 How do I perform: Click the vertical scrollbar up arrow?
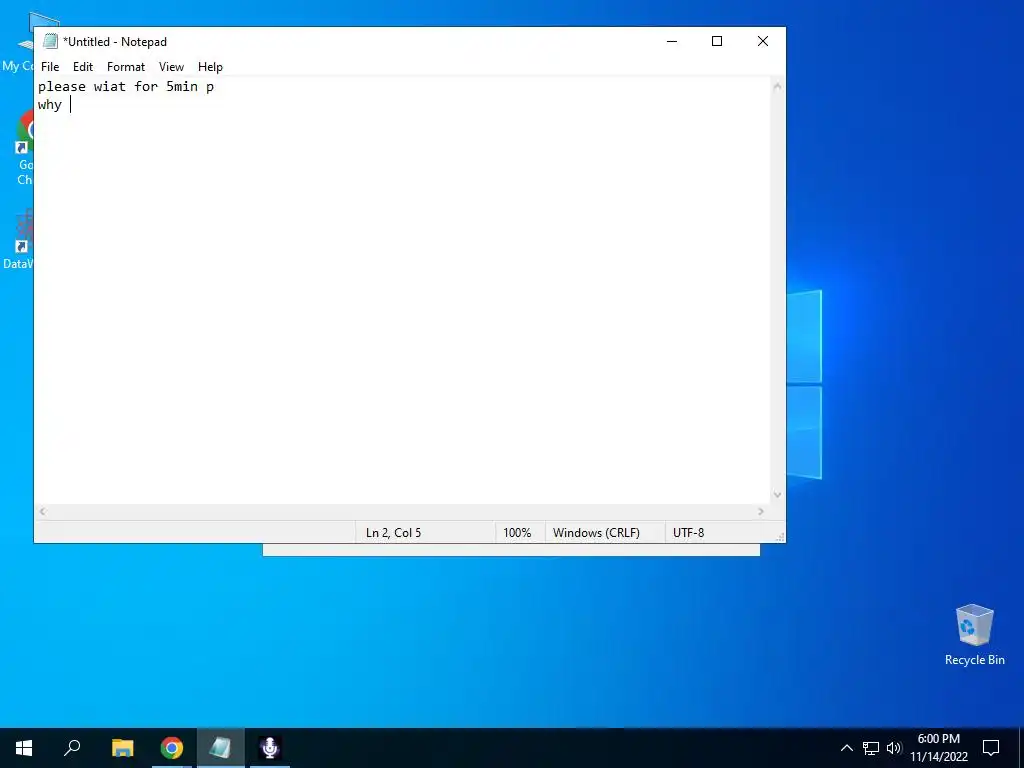click(x=777, y=86)
